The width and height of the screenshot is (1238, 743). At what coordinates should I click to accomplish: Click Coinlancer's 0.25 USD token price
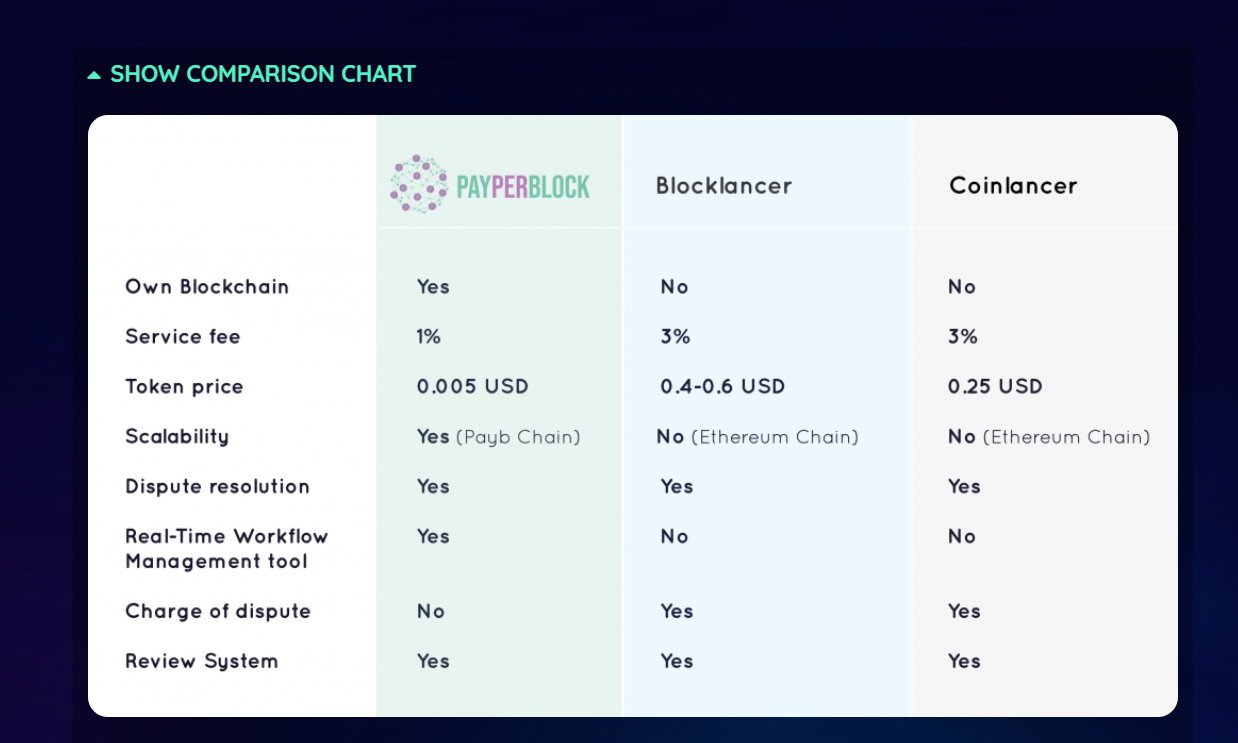[x=995, y=387]
